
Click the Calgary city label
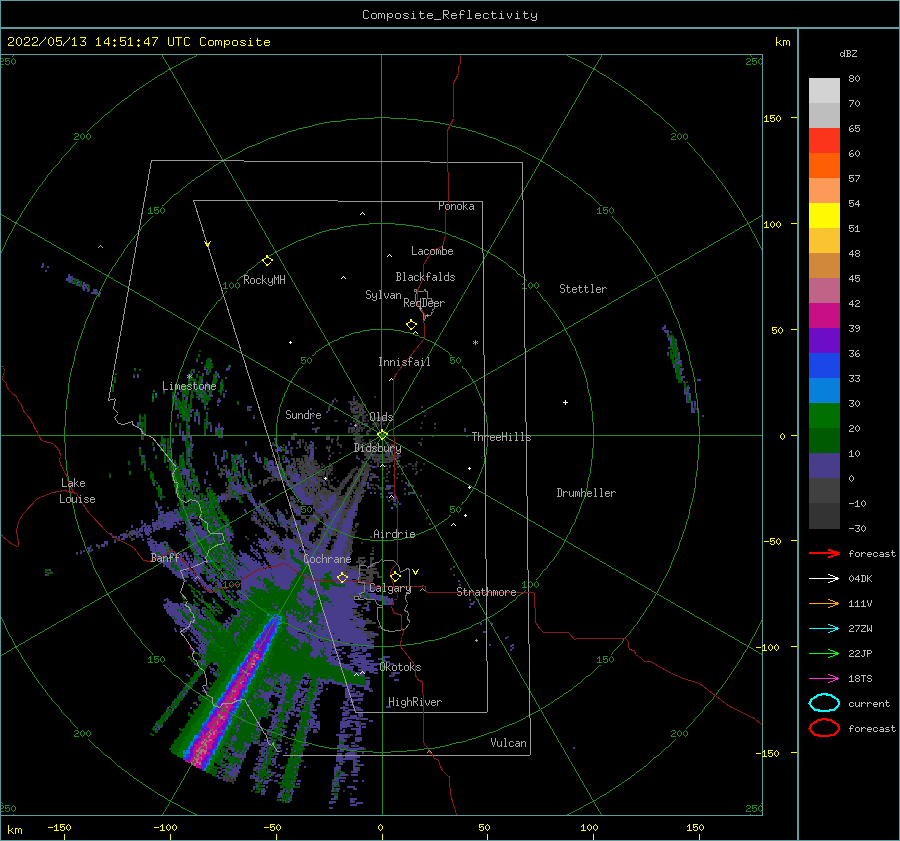pyautogui.click(x=390, y=588)
